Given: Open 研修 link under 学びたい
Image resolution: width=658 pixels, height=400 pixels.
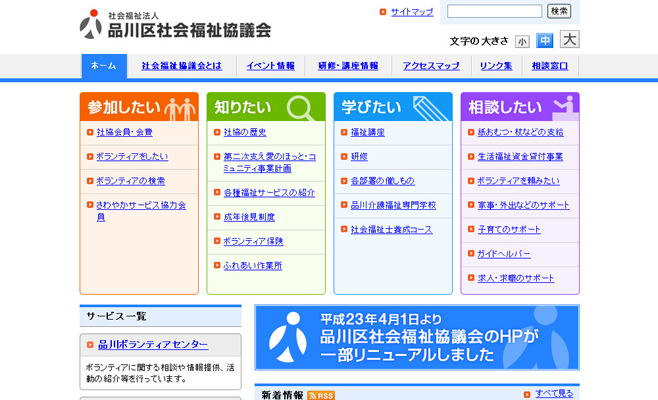Looking at the screenshot, I should (x=359, y=157).
